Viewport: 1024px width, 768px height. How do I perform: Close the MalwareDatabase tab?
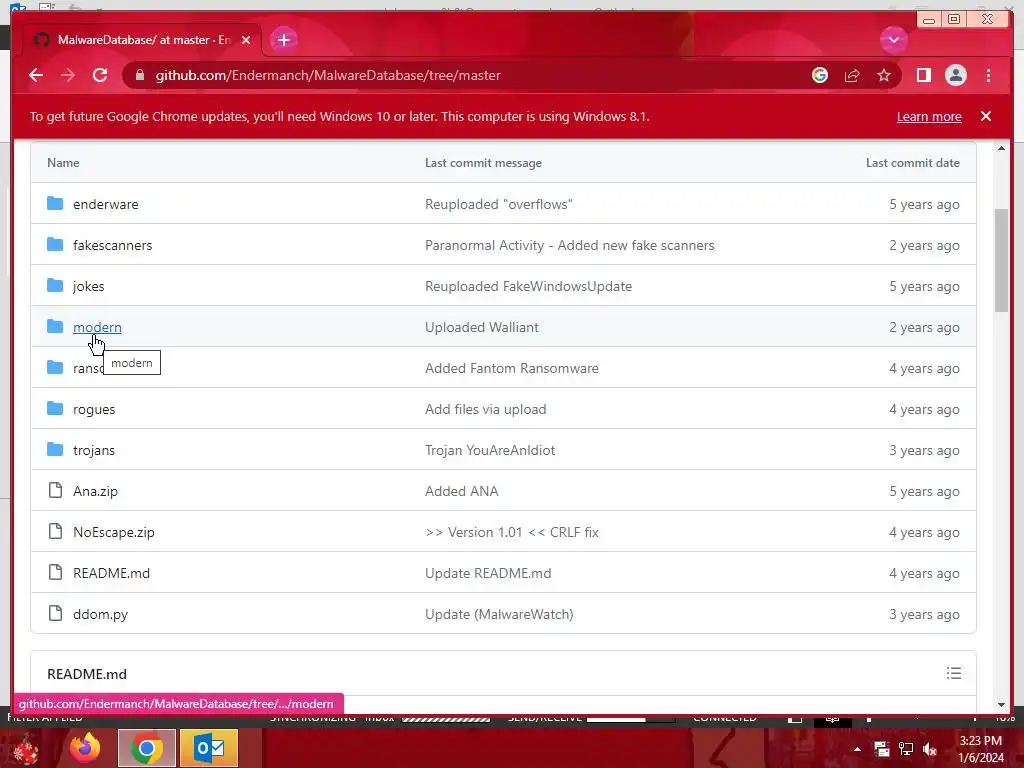[246, 40]
